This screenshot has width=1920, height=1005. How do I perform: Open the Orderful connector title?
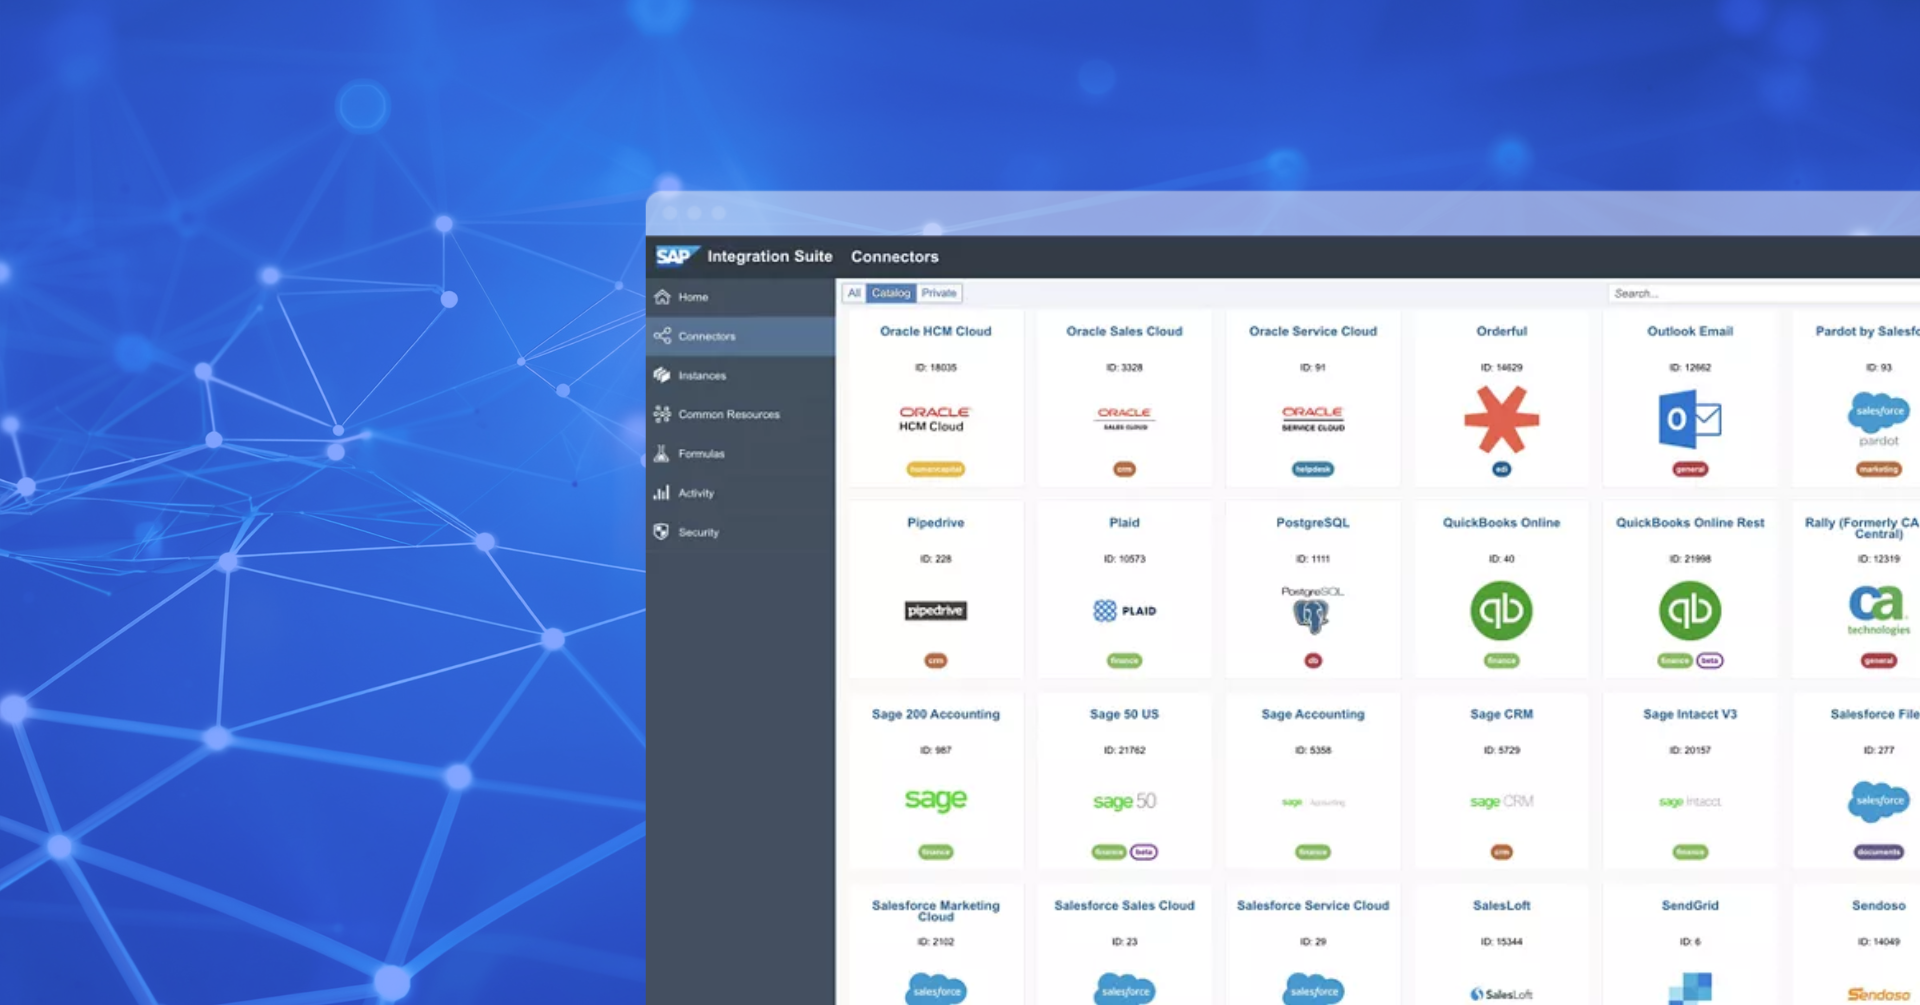(x=1501, y=331)
